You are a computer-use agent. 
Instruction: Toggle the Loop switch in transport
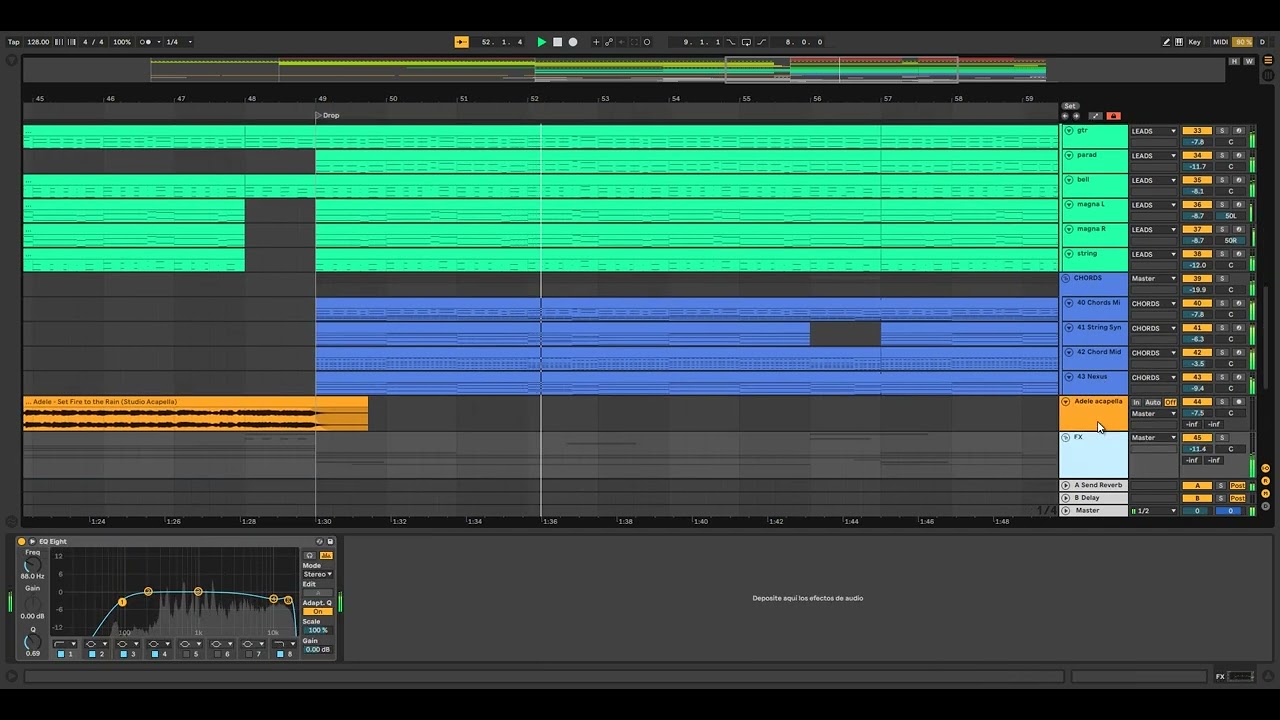click(x=746, y=42)
